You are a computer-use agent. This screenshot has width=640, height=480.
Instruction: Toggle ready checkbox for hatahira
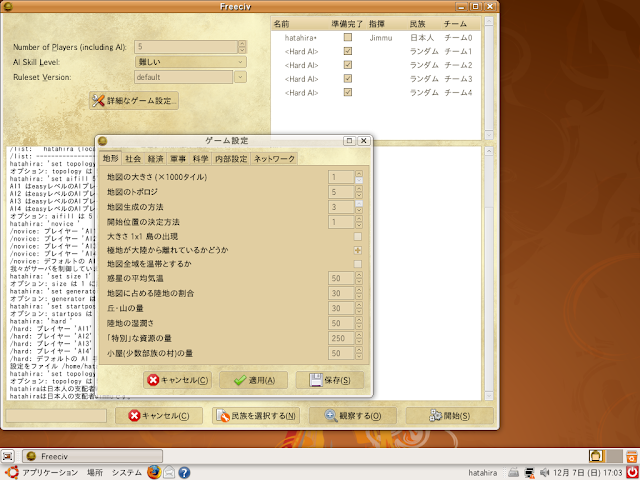click(x=347, y=38)
